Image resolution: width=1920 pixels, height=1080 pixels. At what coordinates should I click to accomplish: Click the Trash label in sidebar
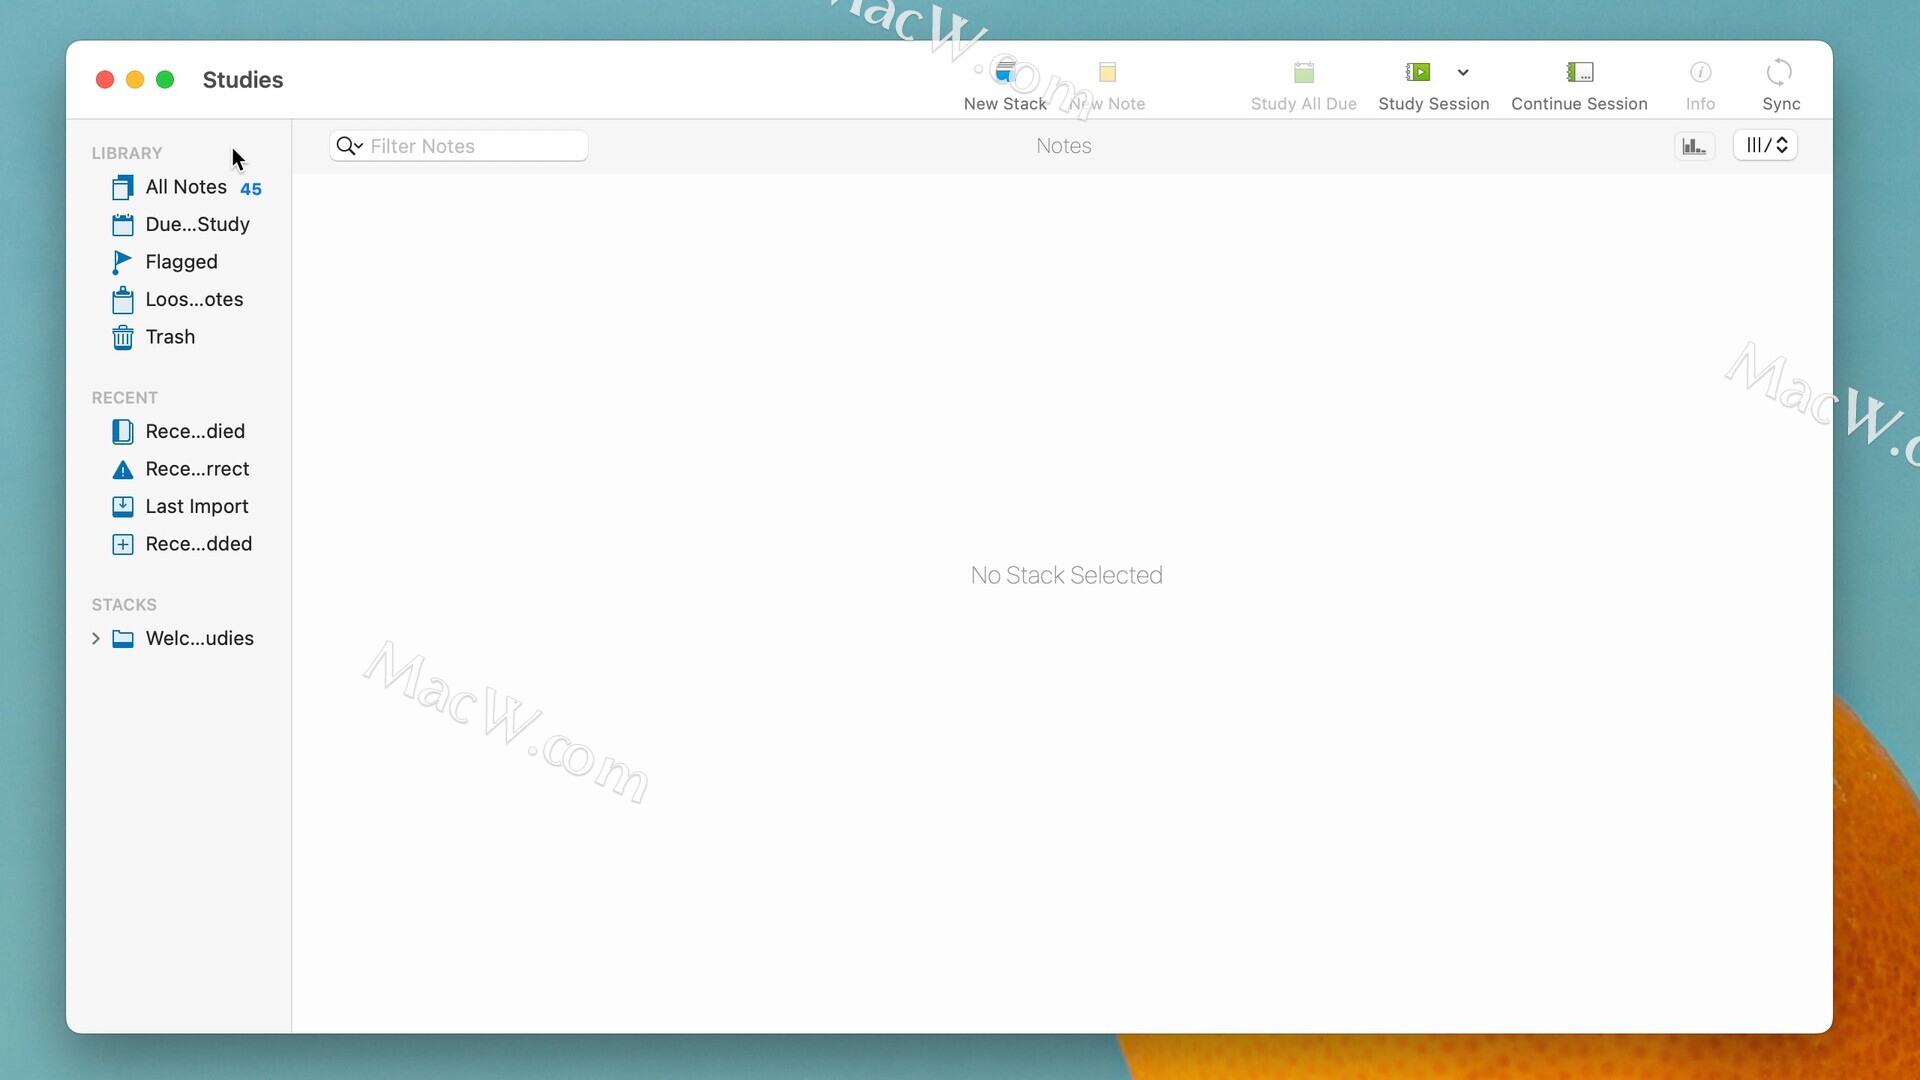(170, 337)
